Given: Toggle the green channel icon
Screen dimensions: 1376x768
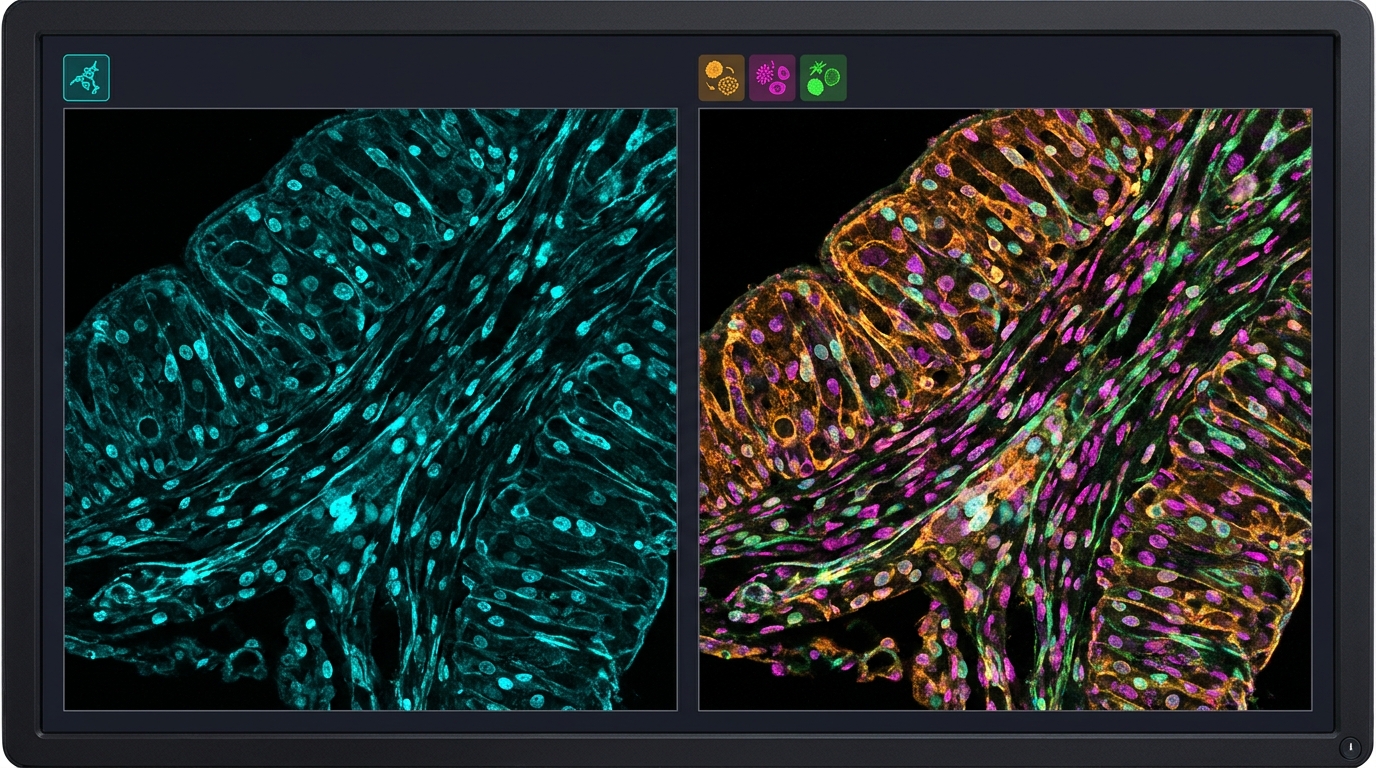Looking at the screenshot, I should 823,78.
